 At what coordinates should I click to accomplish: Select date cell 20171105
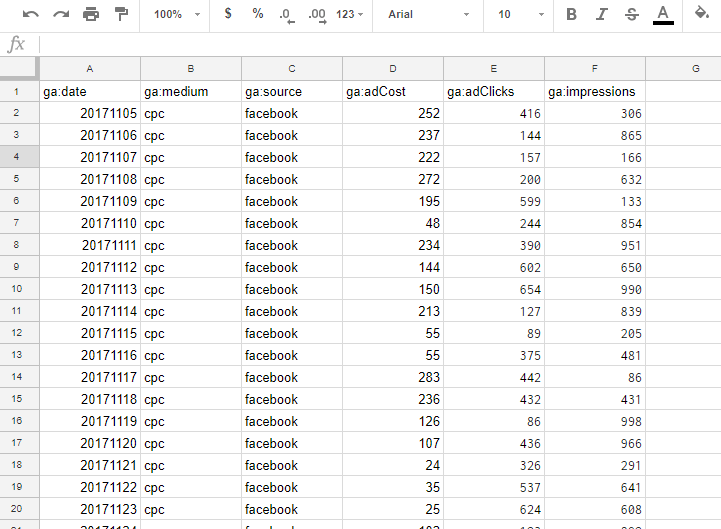coord(90,113)
